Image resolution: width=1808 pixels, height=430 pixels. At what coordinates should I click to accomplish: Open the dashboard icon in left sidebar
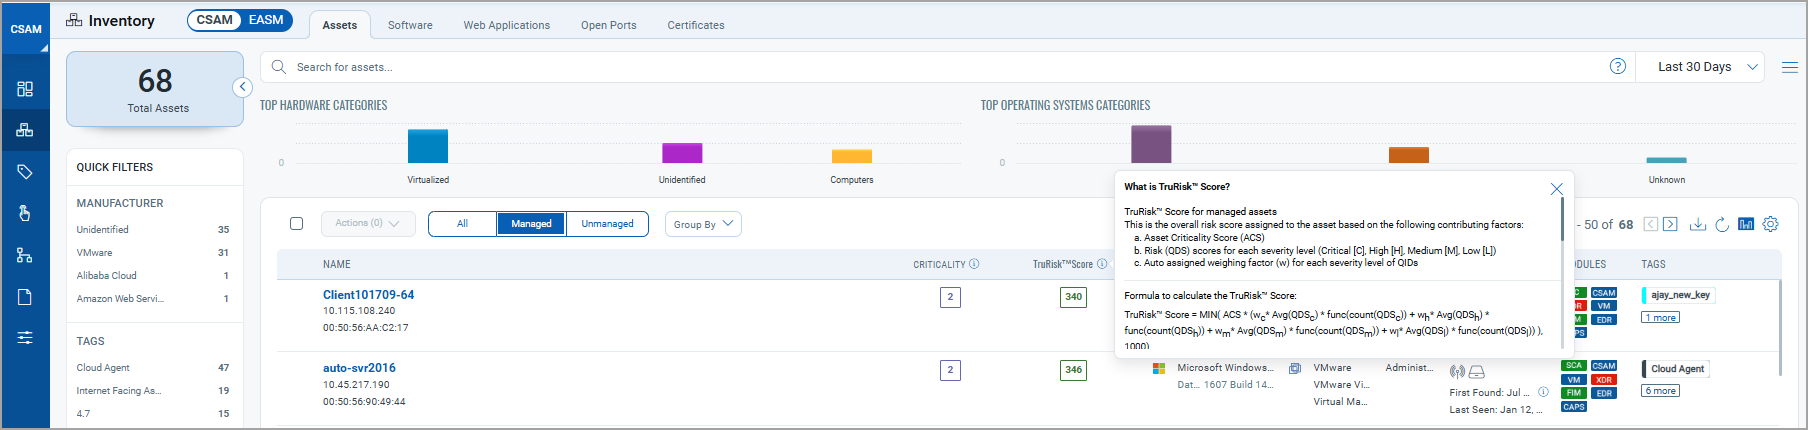(25, 89)
